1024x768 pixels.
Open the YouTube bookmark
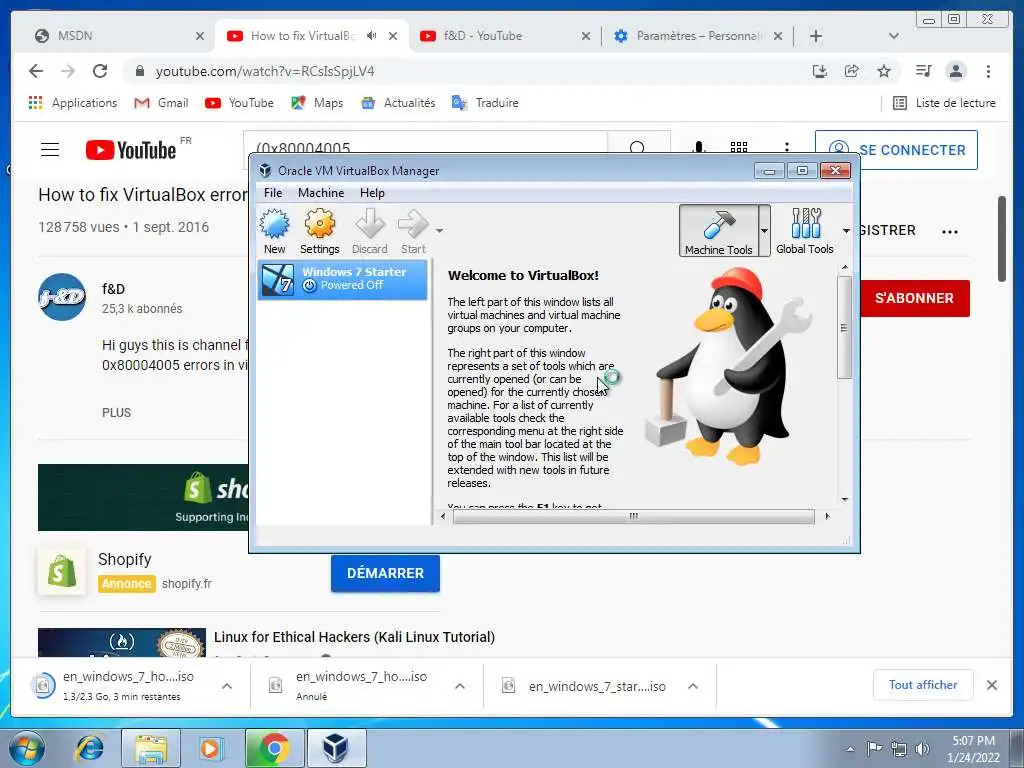point(239,103)
